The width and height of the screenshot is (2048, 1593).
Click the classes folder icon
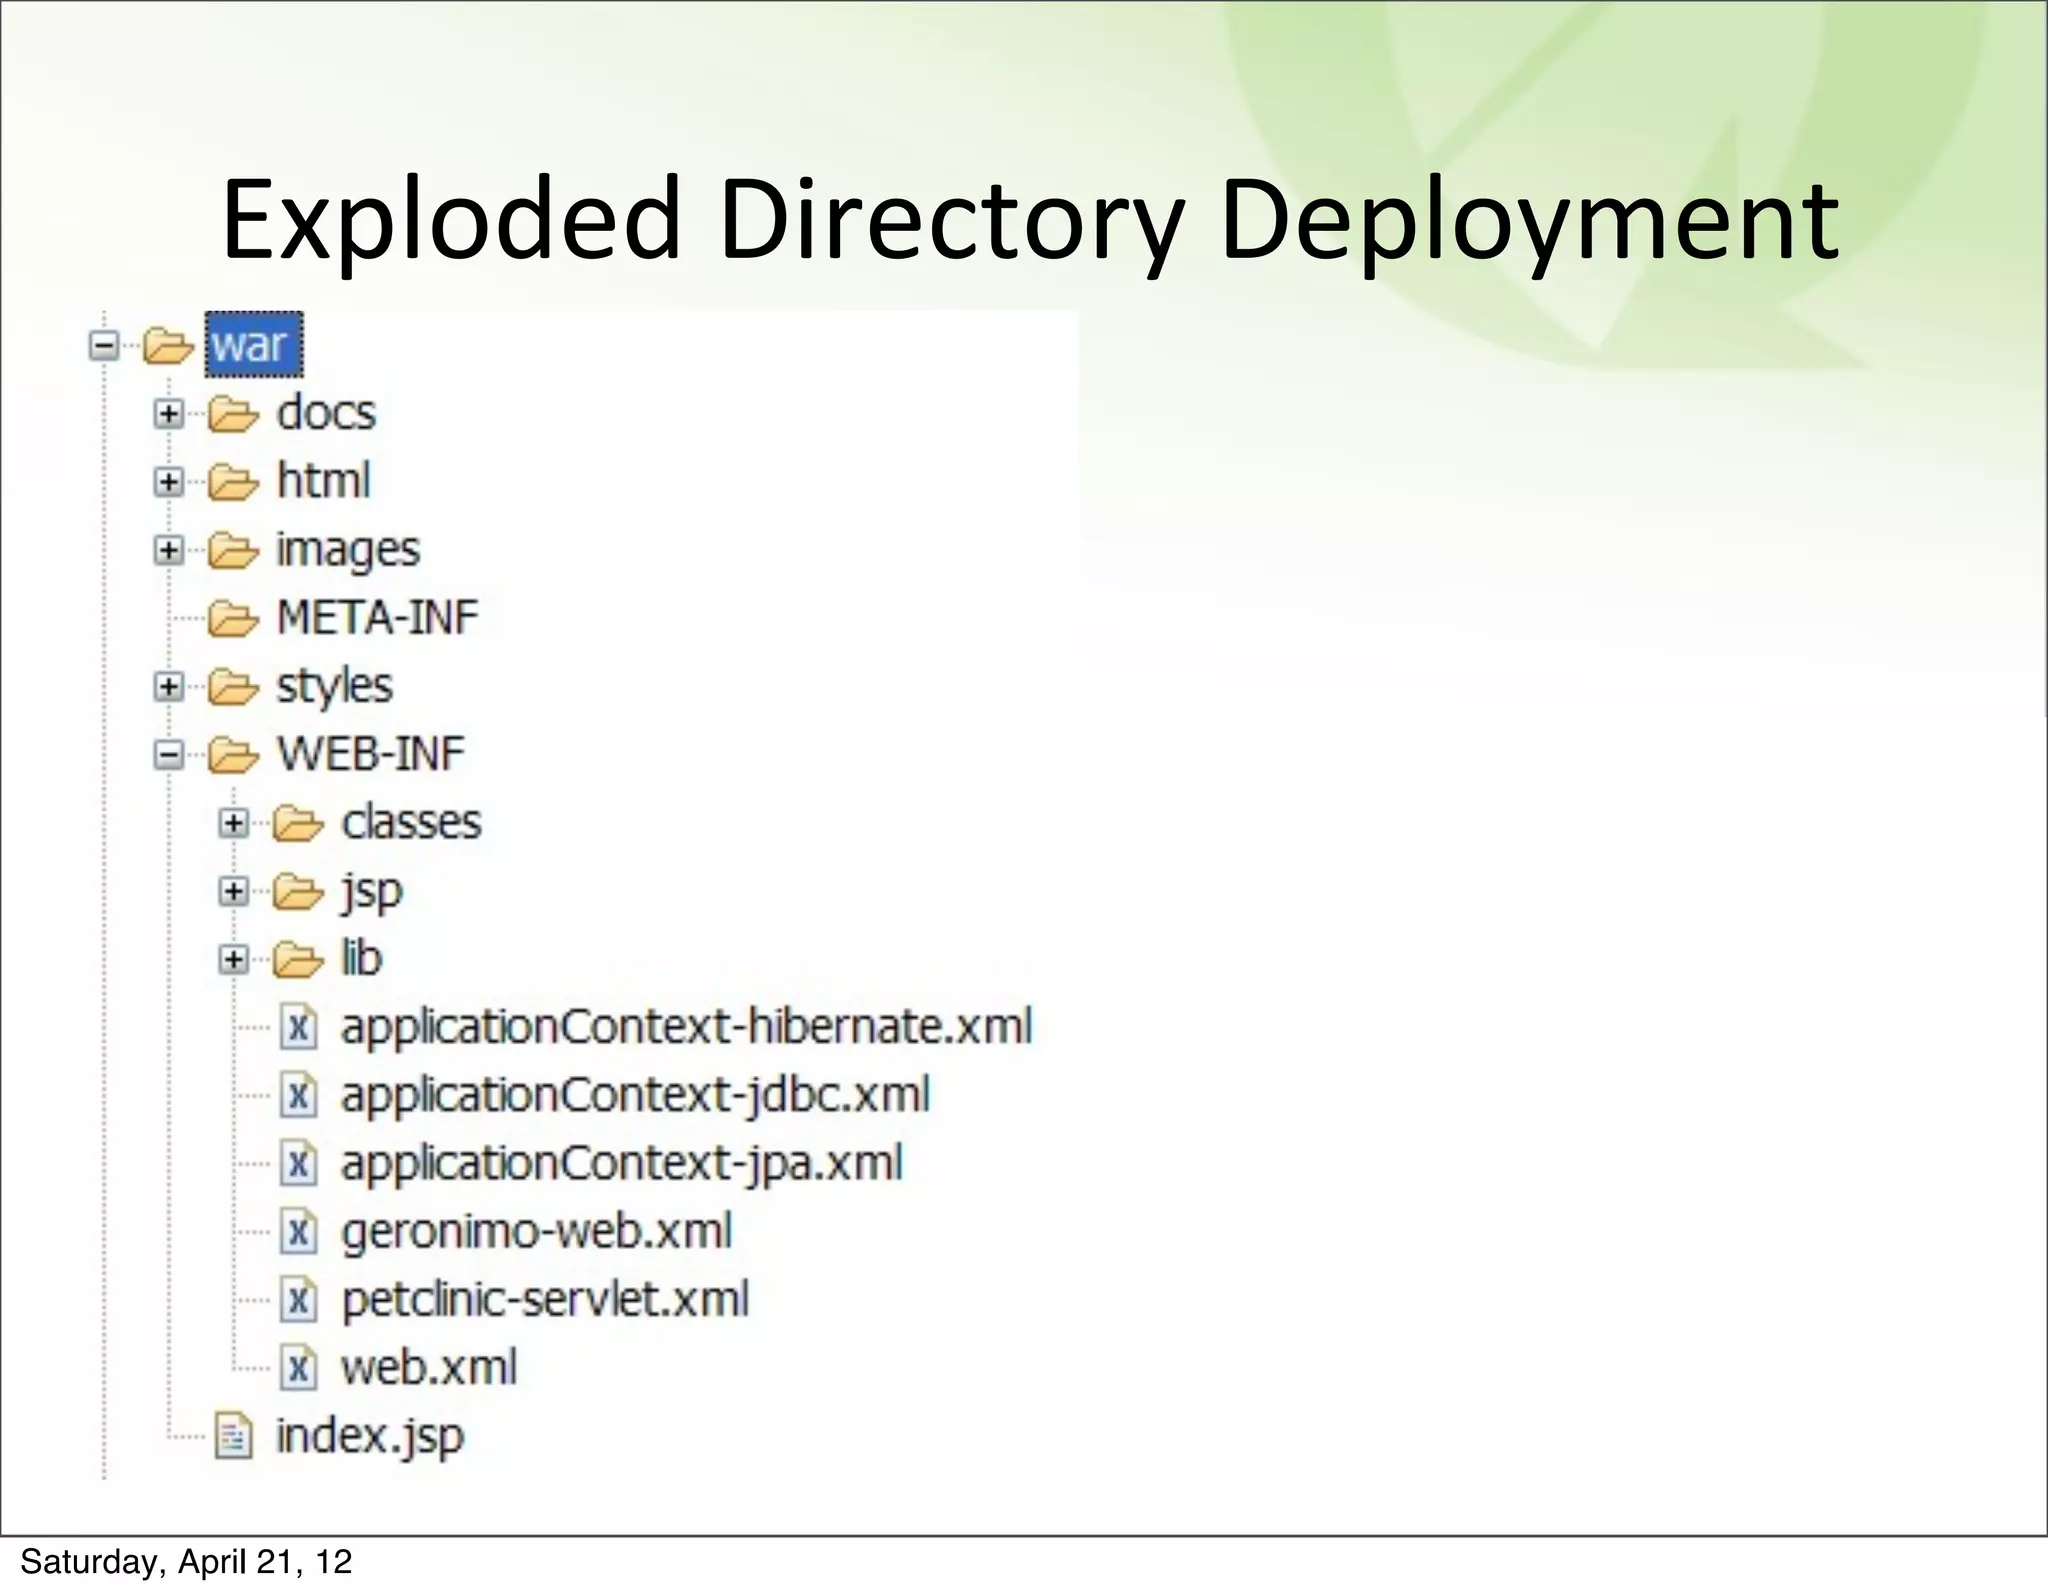tap(298, 823)
